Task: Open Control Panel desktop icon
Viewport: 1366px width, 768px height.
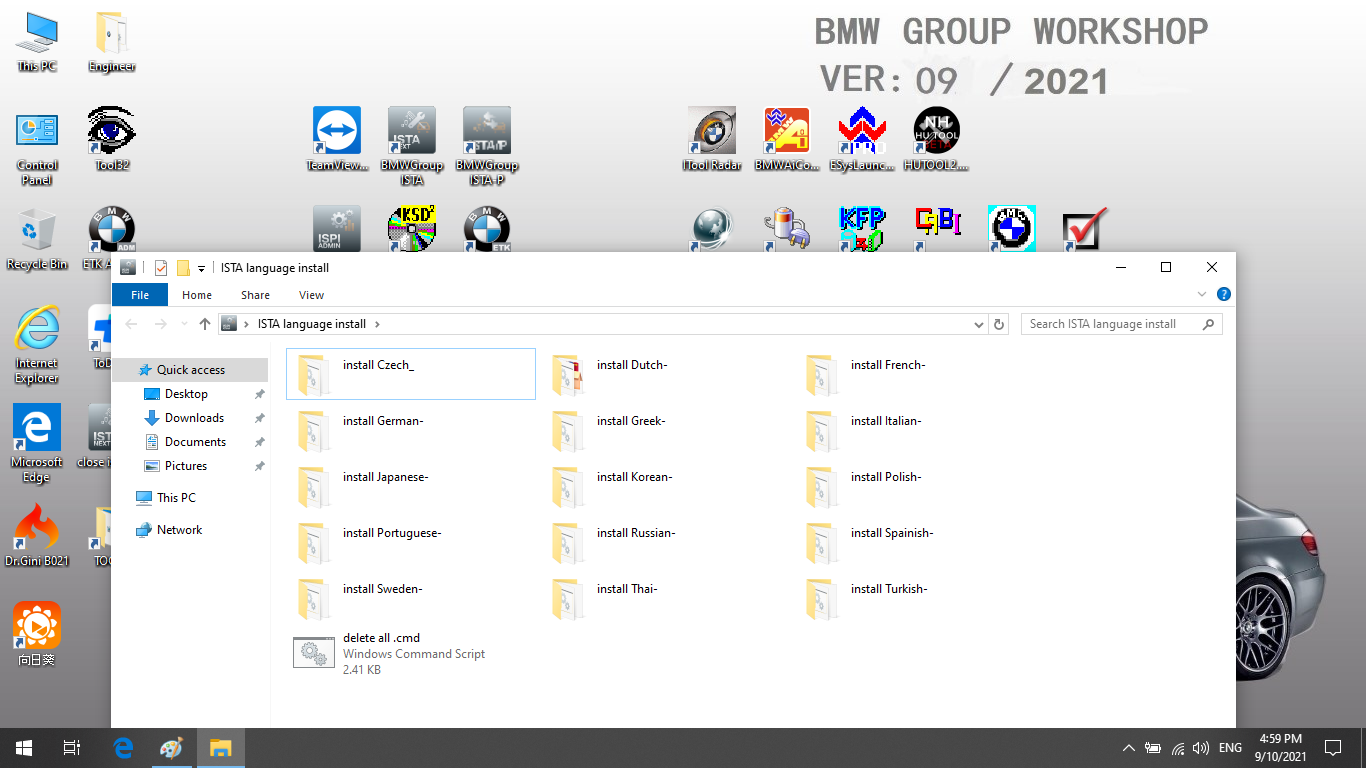Action: pos(37,148)
